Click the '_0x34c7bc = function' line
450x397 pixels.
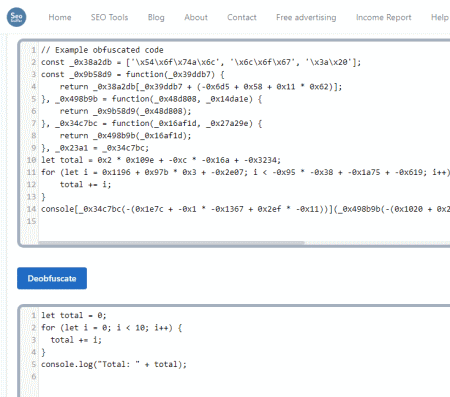(x=151, y=123)
